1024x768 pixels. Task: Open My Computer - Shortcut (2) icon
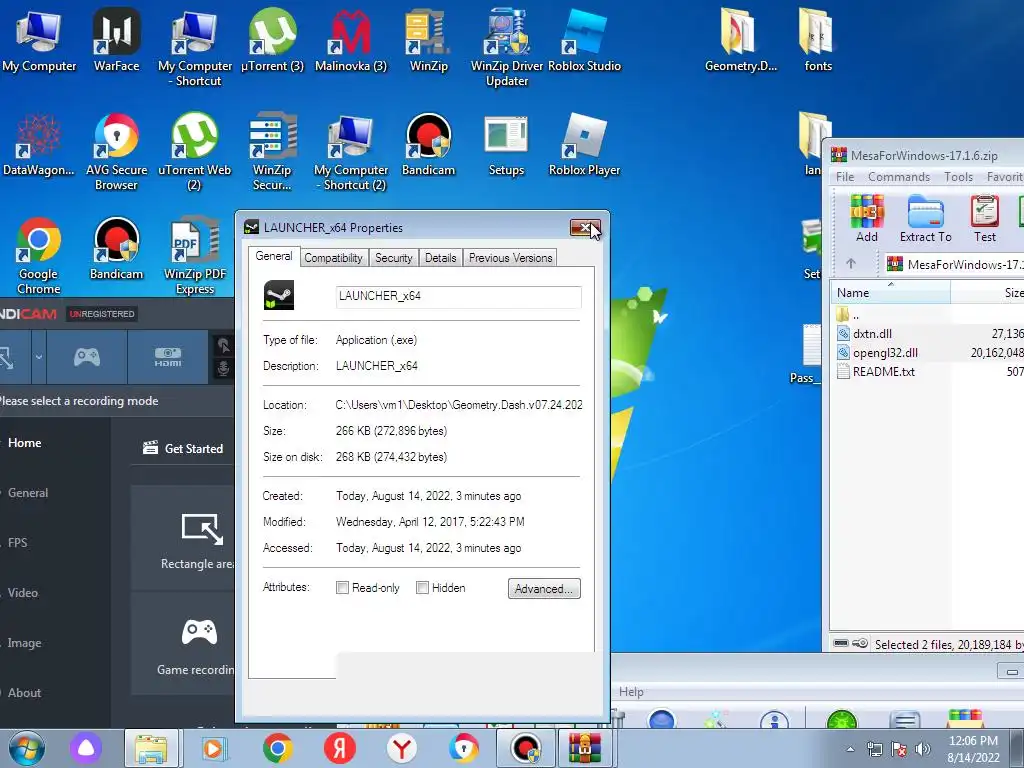coord(351,152)
